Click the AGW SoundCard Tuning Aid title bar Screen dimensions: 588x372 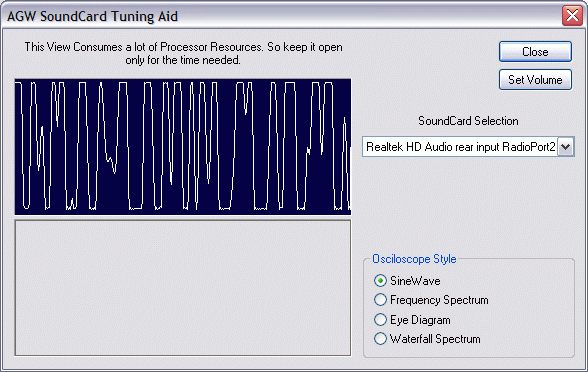click(x=281, y=16)
